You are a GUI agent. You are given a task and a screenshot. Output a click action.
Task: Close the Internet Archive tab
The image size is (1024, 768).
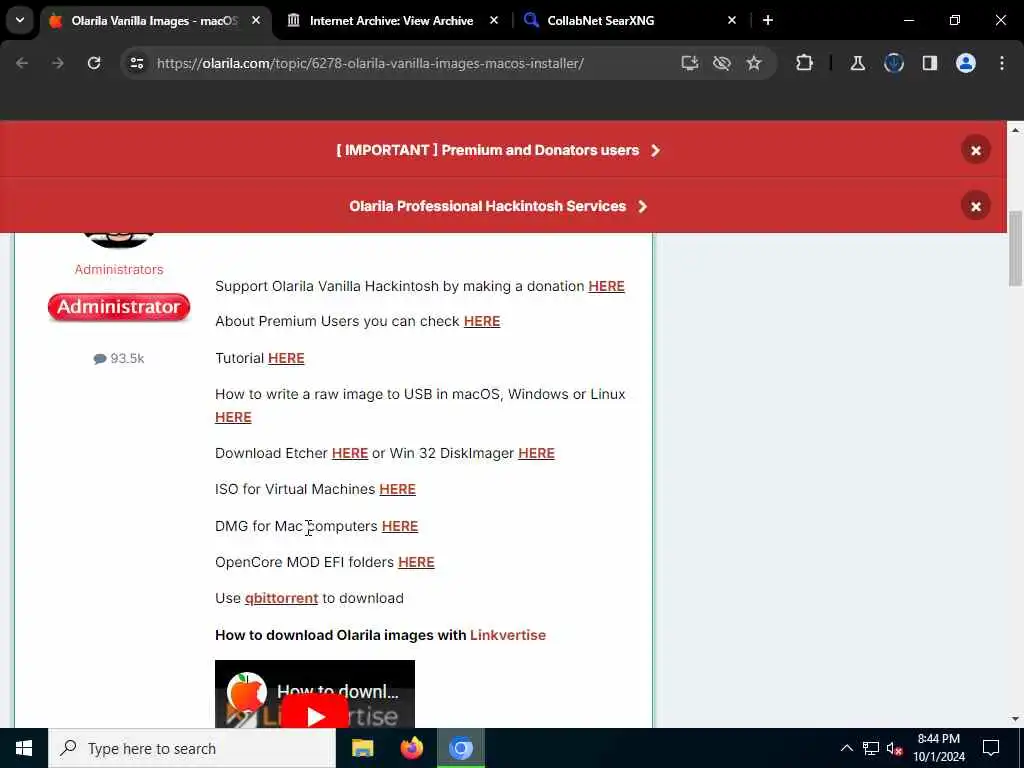[494, 21]
